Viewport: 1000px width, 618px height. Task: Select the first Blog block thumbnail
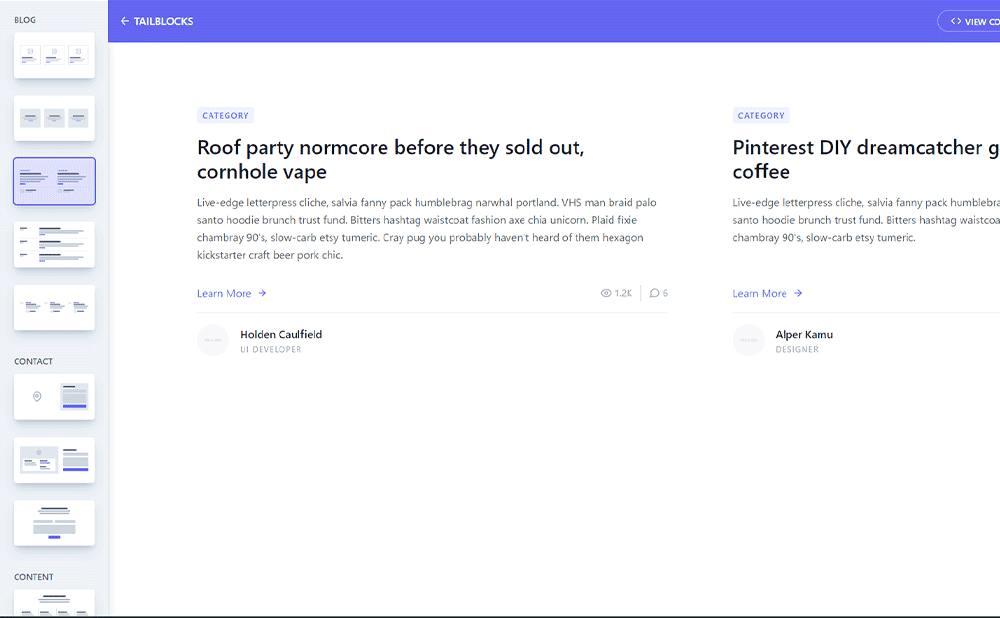coord(54,55)
